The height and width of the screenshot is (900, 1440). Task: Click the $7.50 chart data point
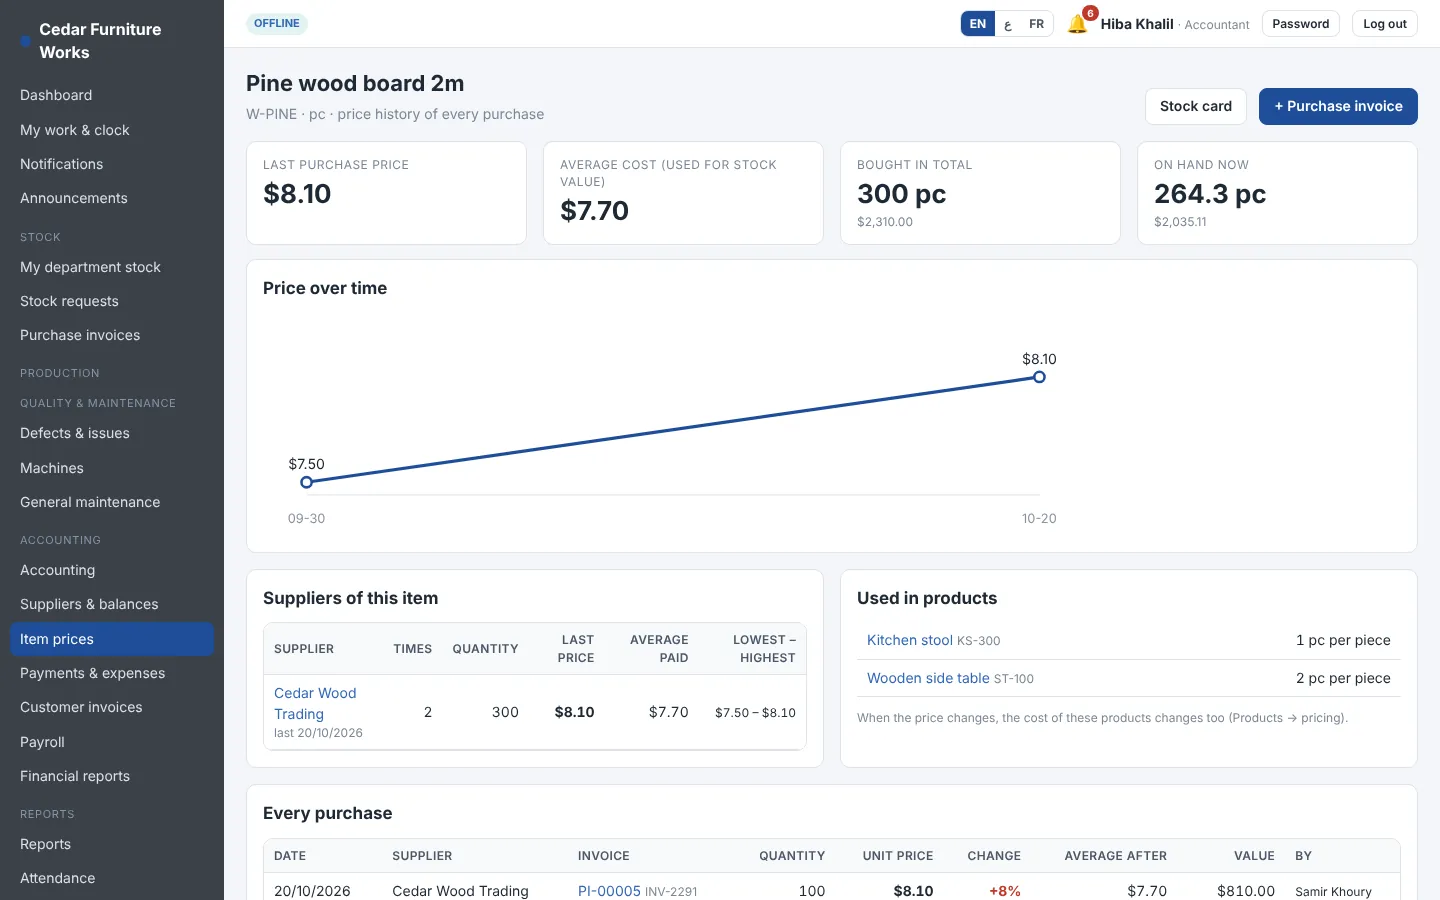(x=307, y=482)
